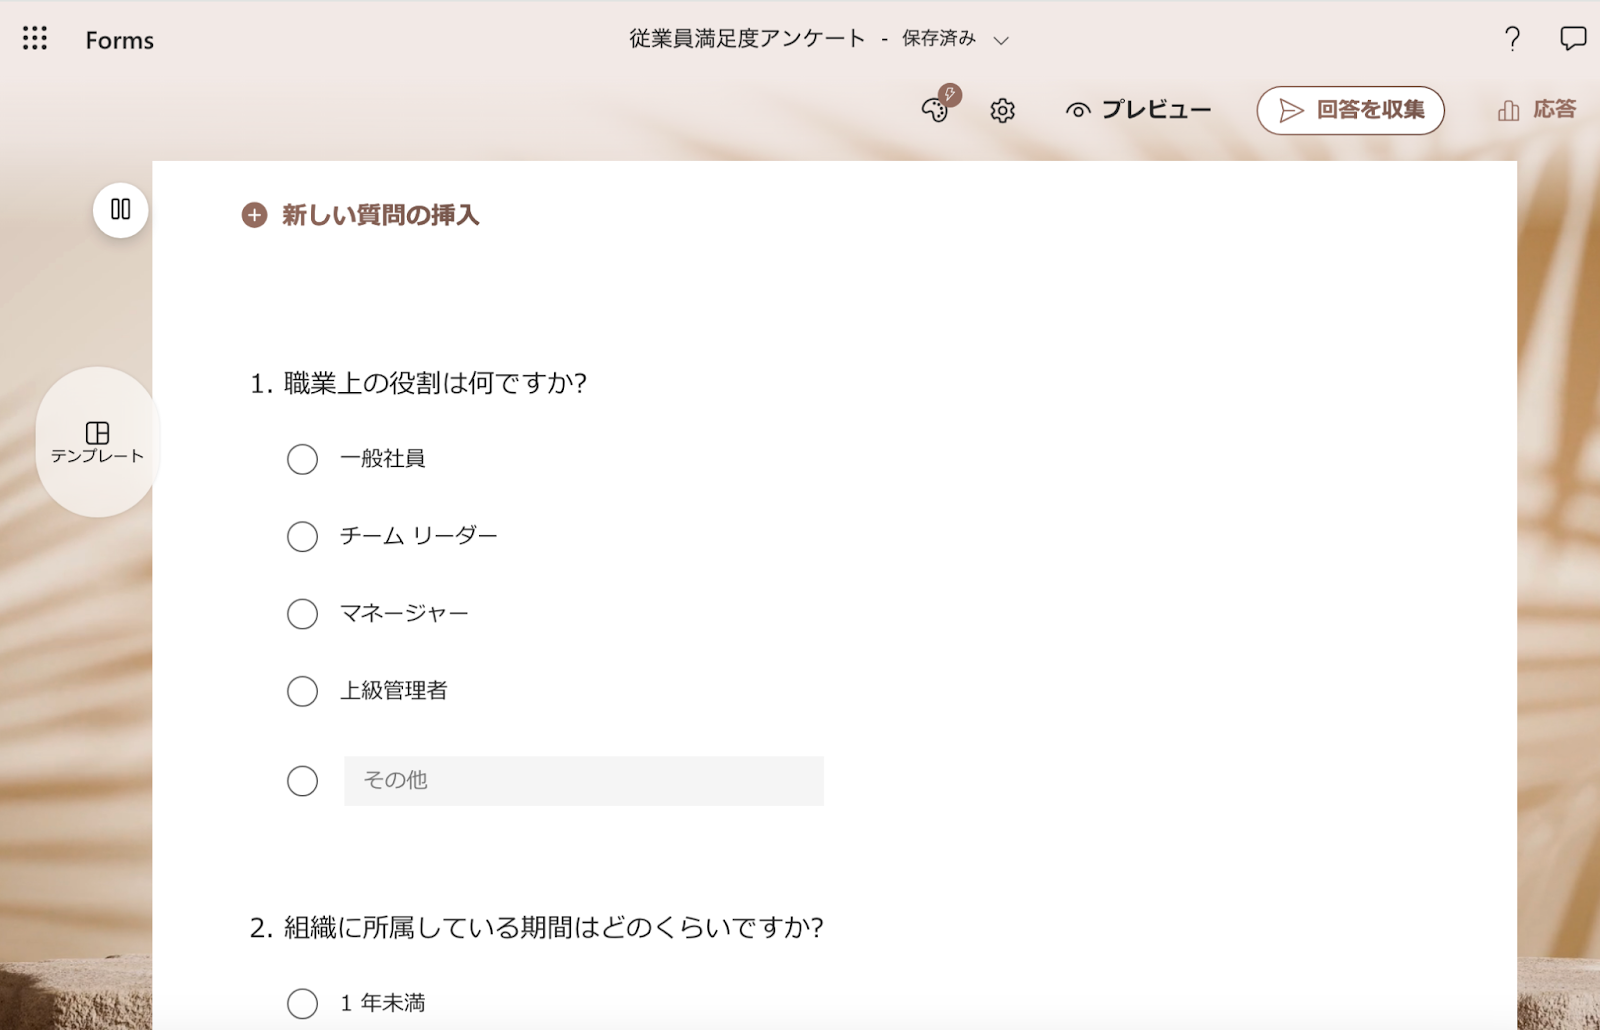The image size is (1600, 1030).
Task: Click the プレビュー eye icon
Action: coord(1078,110)
